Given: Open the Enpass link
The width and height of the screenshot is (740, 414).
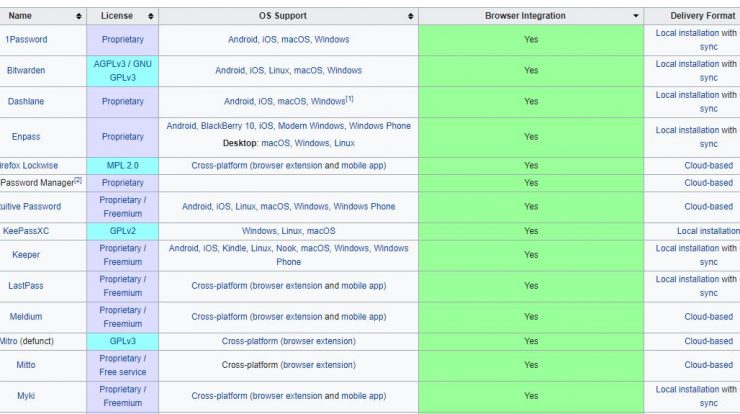Looking at the screenshot, I should (26, 137).
